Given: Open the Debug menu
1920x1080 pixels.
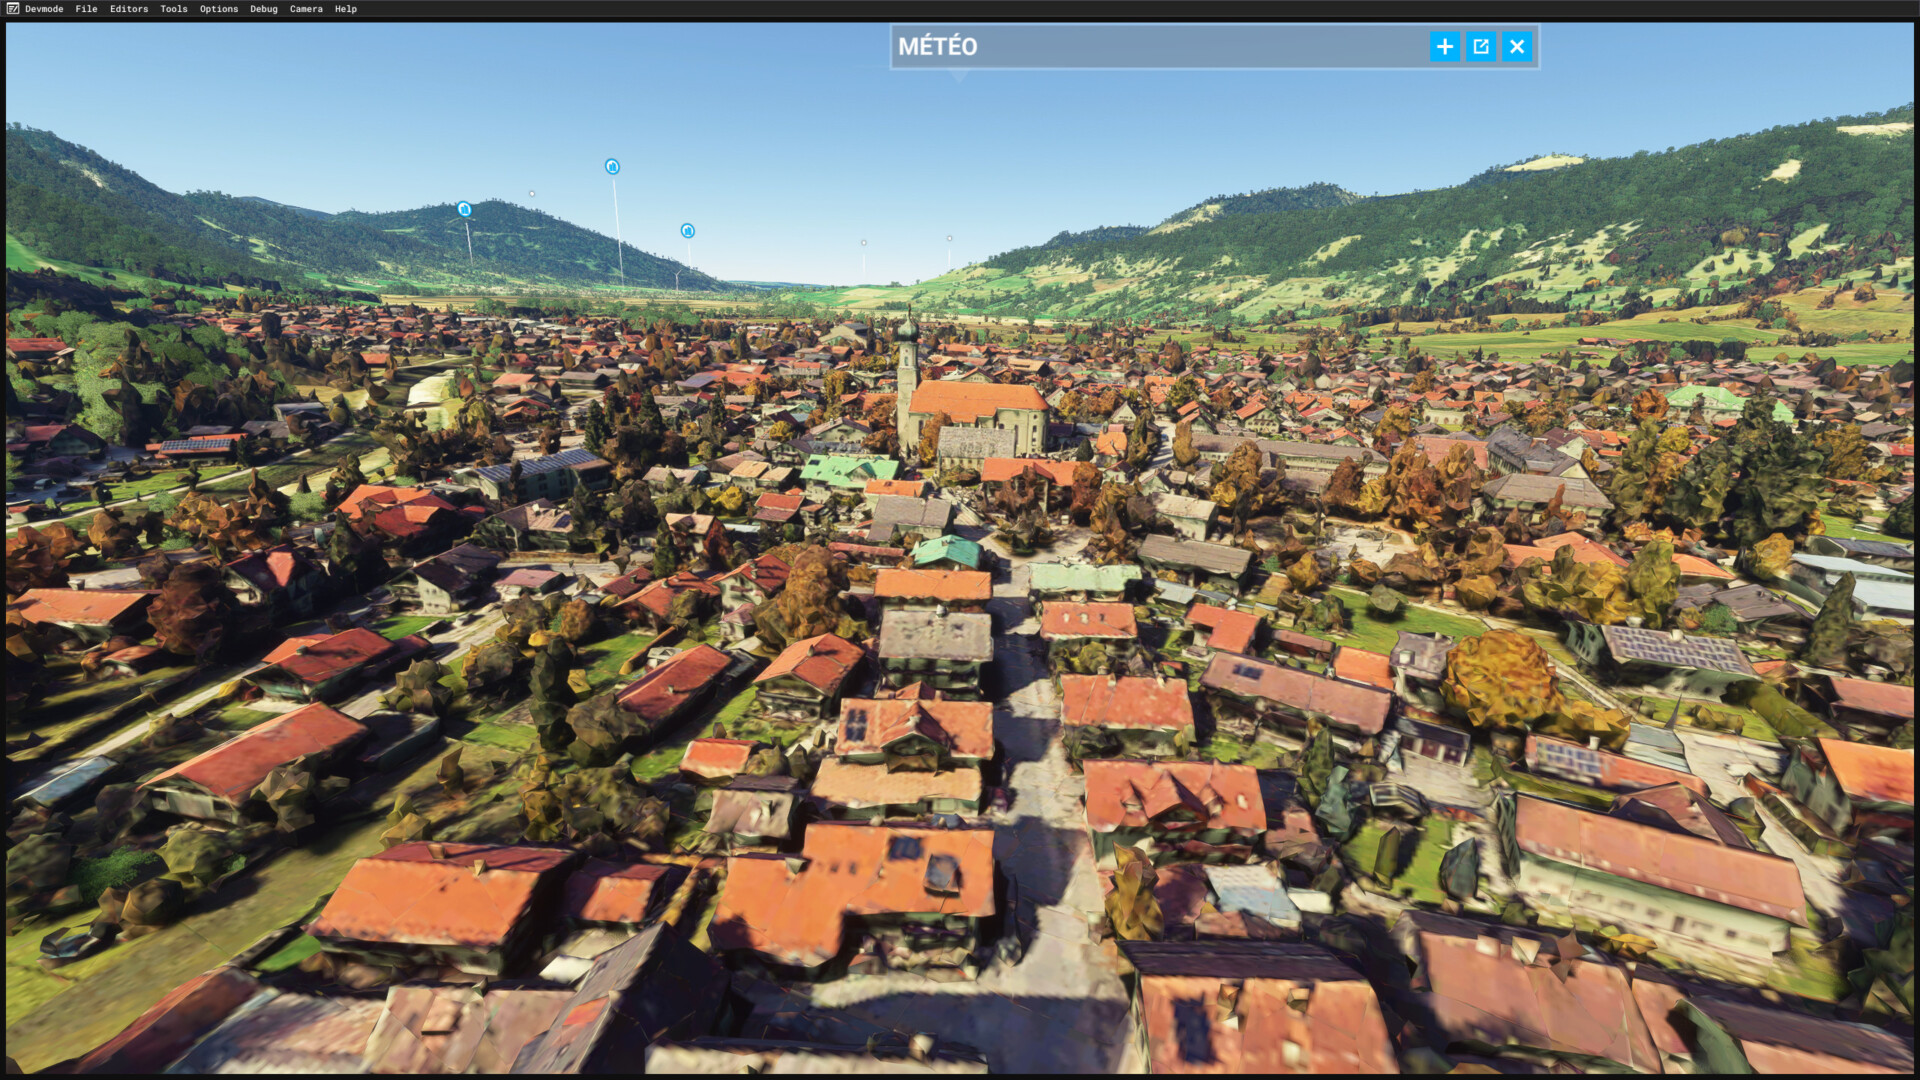Looking at the screenshot, I should coord(264,9).
